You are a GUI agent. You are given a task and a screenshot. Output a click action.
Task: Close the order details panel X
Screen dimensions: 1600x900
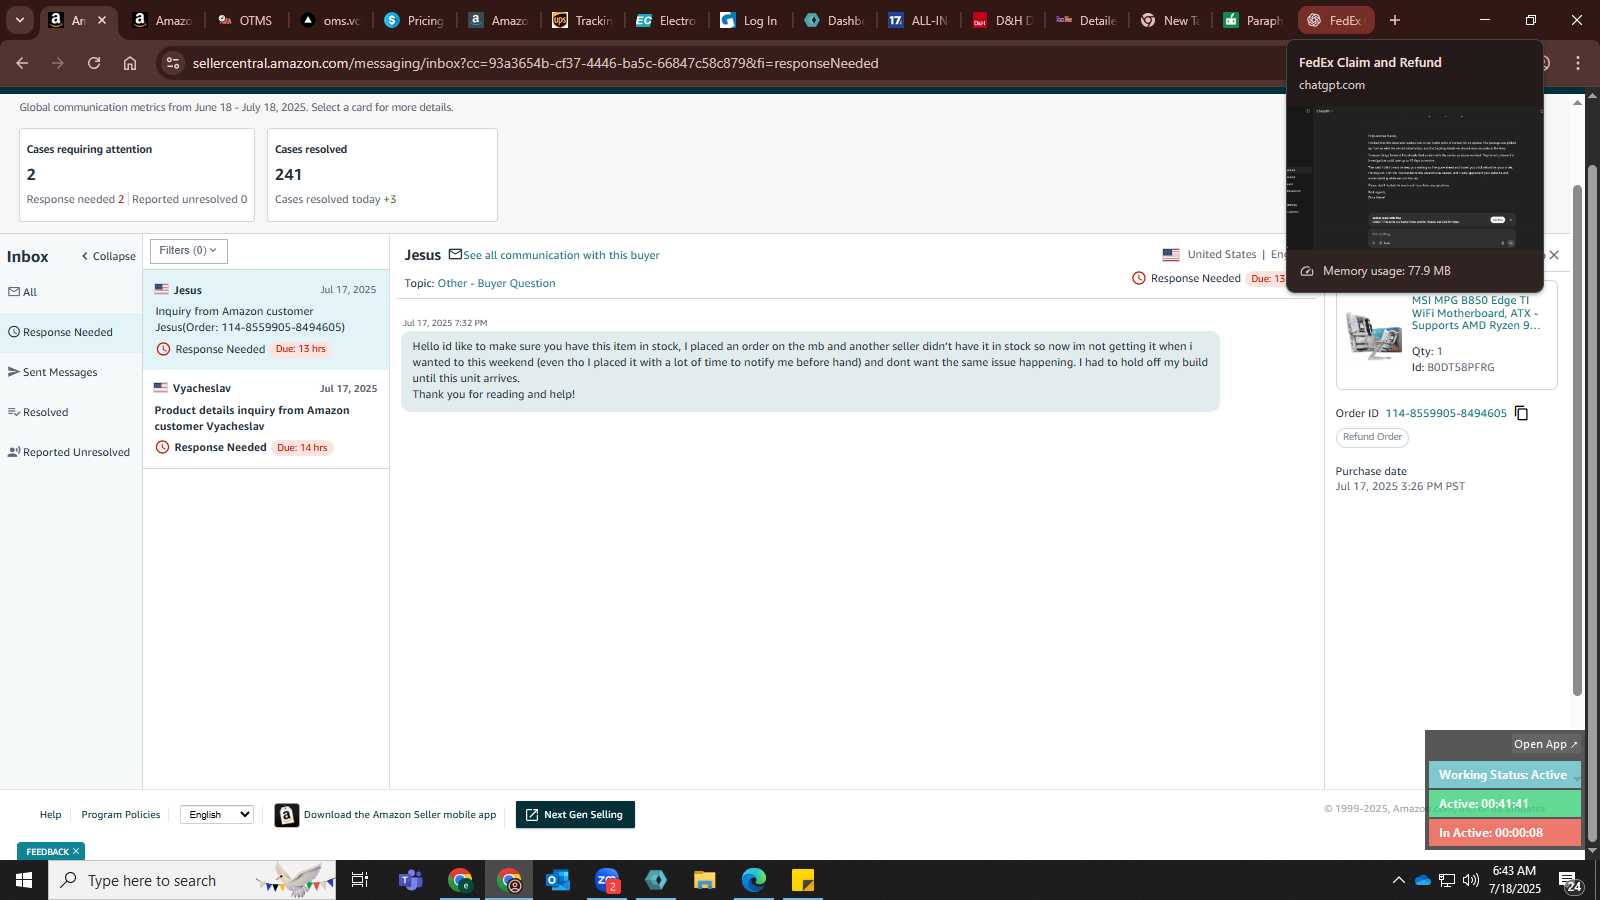(1554, 255)
